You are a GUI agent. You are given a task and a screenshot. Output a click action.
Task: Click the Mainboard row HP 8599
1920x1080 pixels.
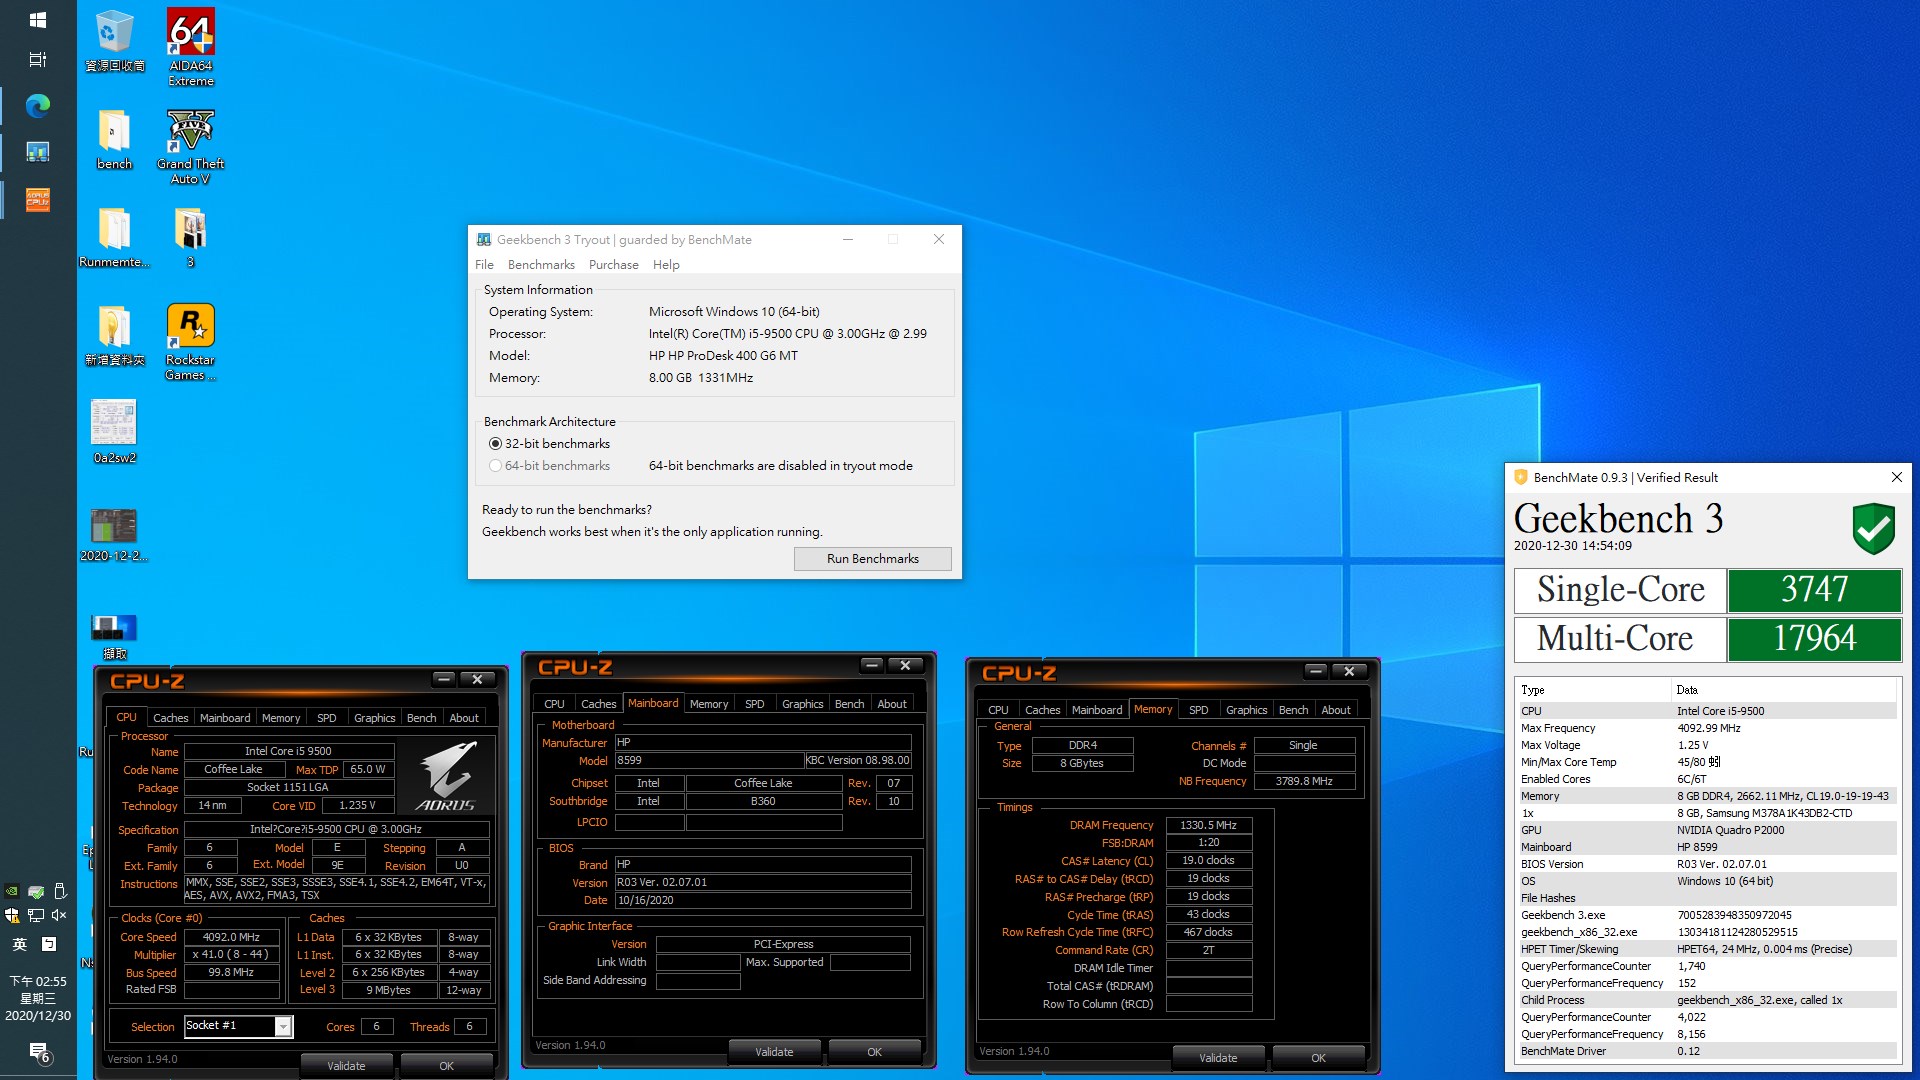[x=1707, y=847]
